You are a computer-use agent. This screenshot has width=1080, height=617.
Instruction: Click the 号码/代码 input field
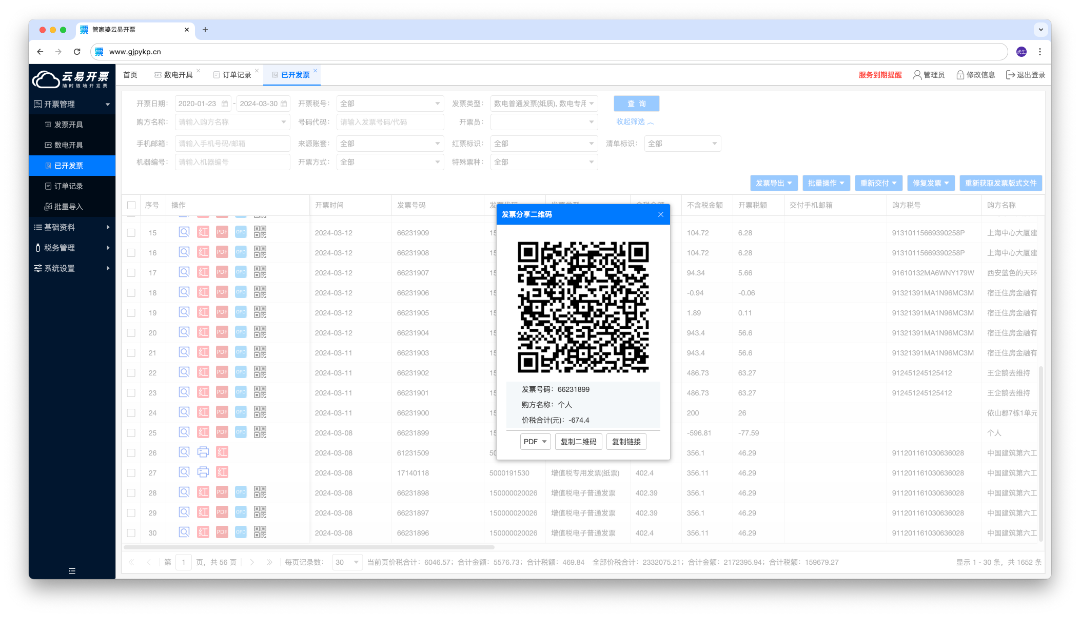click(390, 122)
